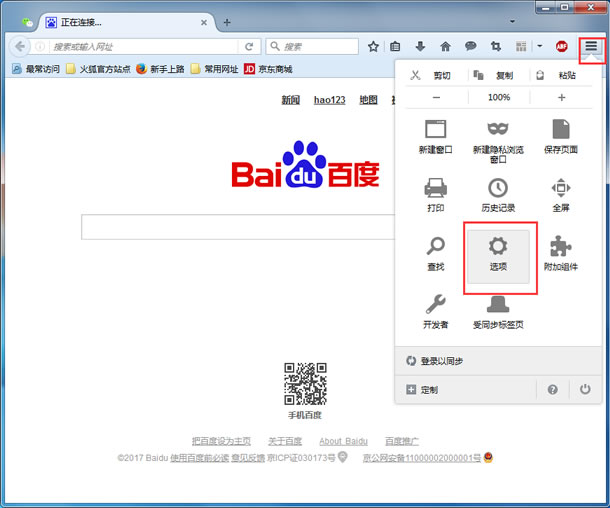Click 新闻 link on Baidu page
Viewport: 610px width, 508px height.
pos(291,100)
